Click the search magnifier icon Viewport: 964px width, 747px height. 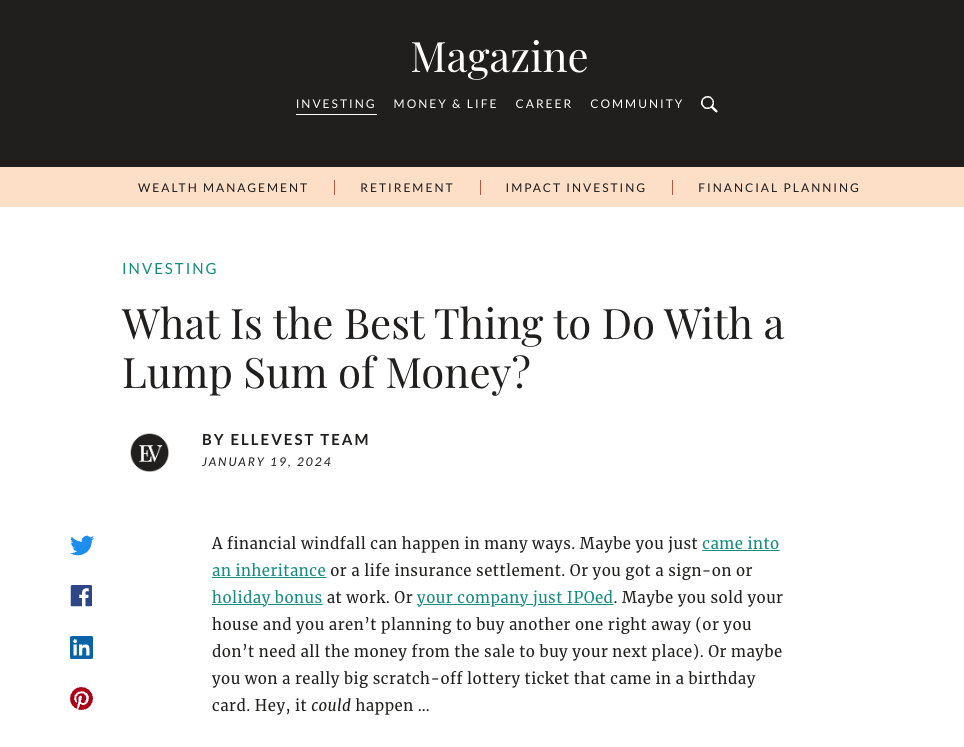pyautogui.click(x=709, y=104)
